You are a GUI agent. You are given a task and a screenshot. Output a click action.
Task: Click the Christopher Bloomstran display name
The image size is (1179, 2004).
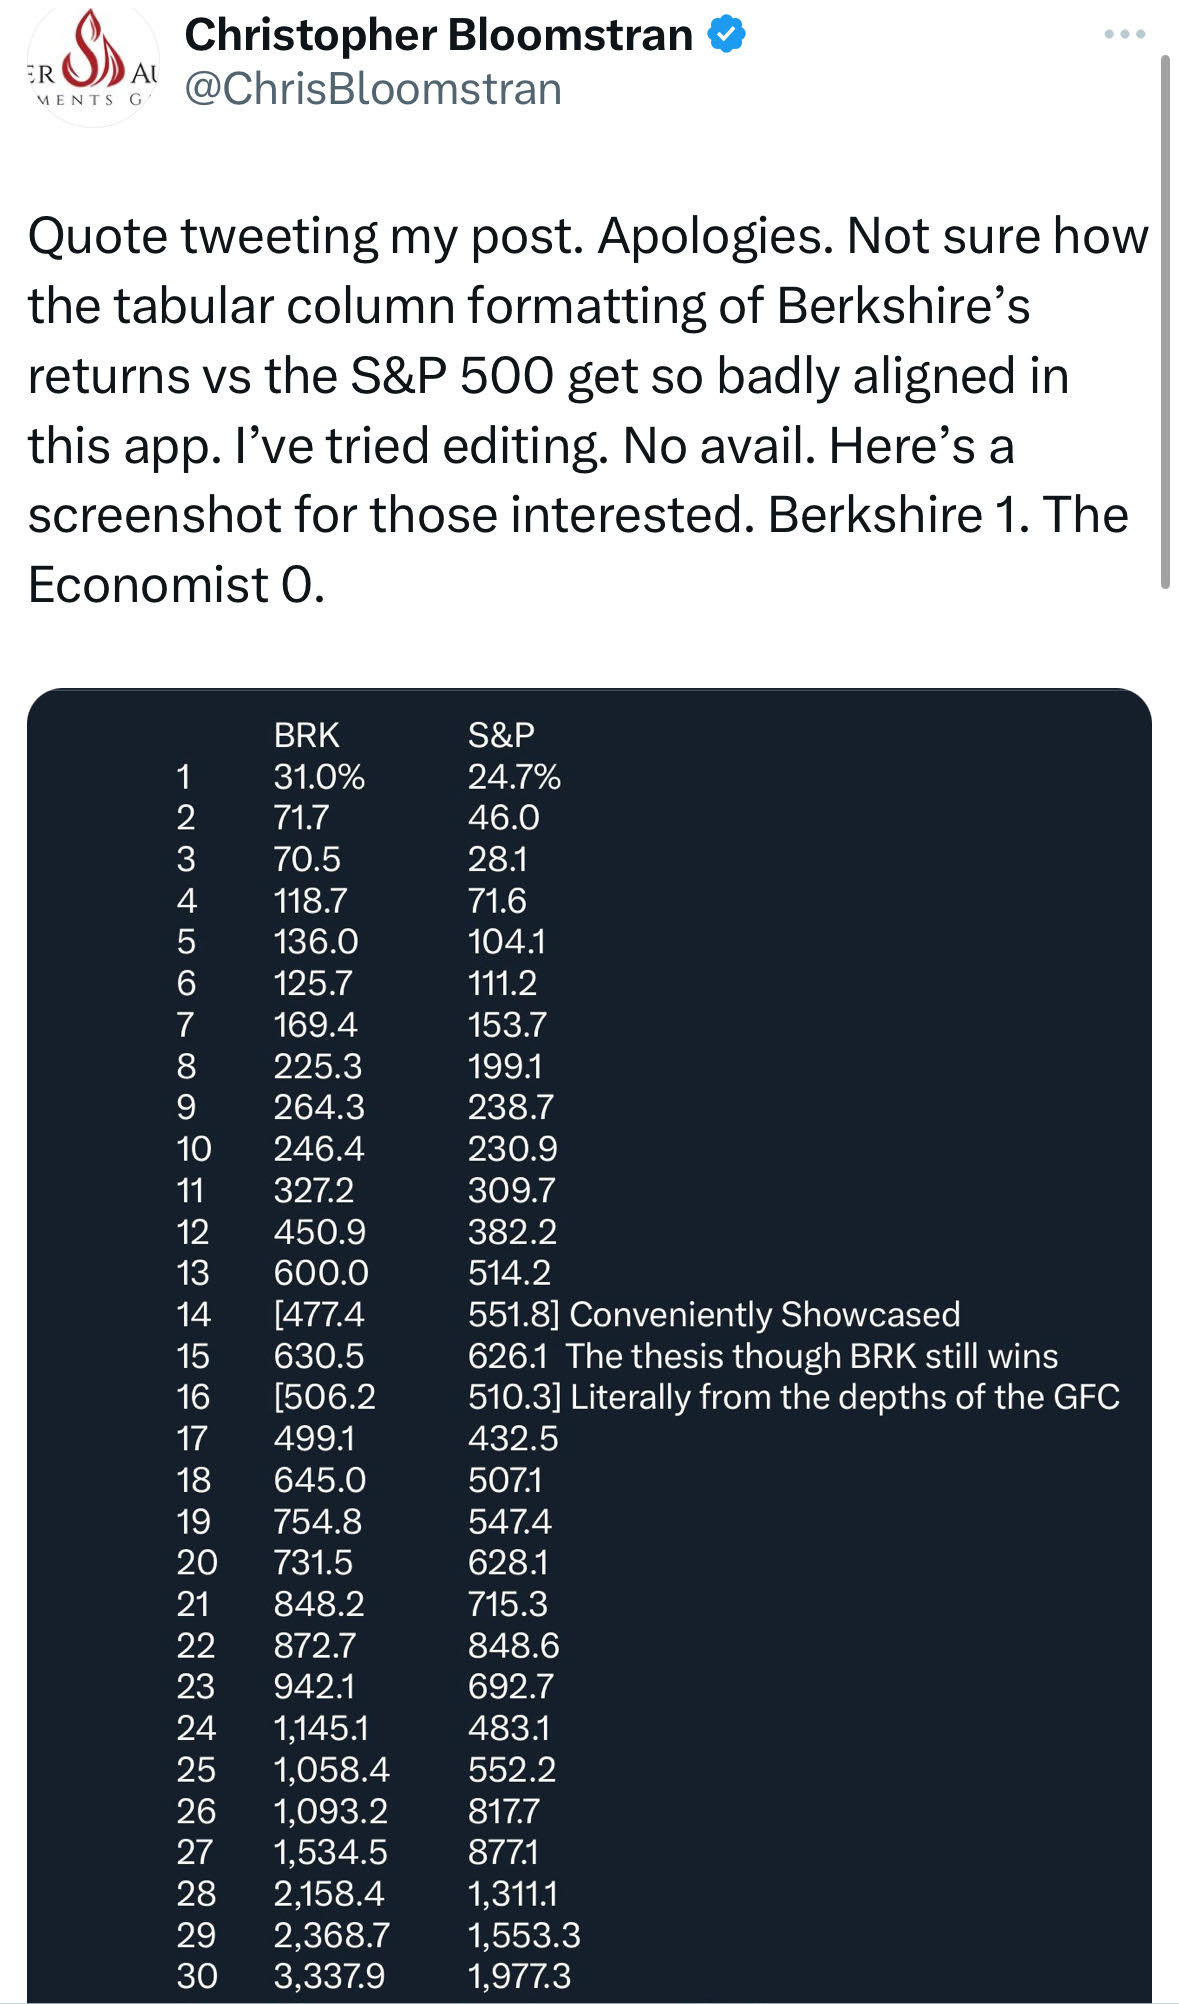click(x=438, y=35)
